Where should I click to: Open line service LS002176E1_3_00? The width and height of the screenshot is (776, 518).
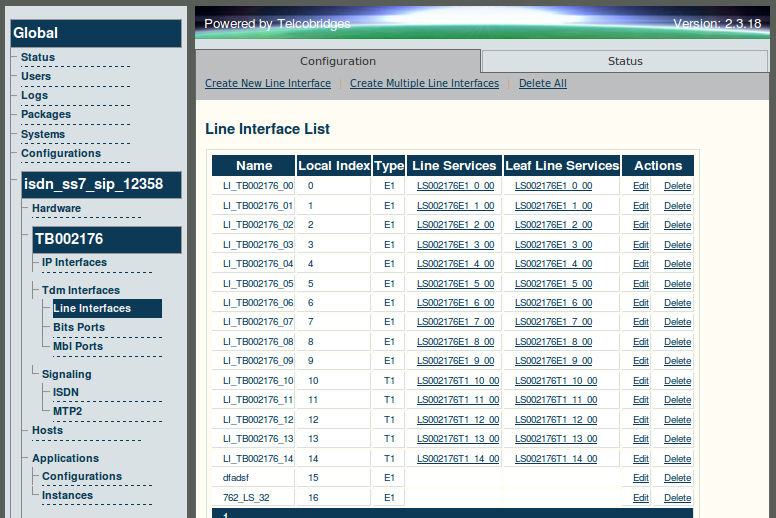coord(455,245)
